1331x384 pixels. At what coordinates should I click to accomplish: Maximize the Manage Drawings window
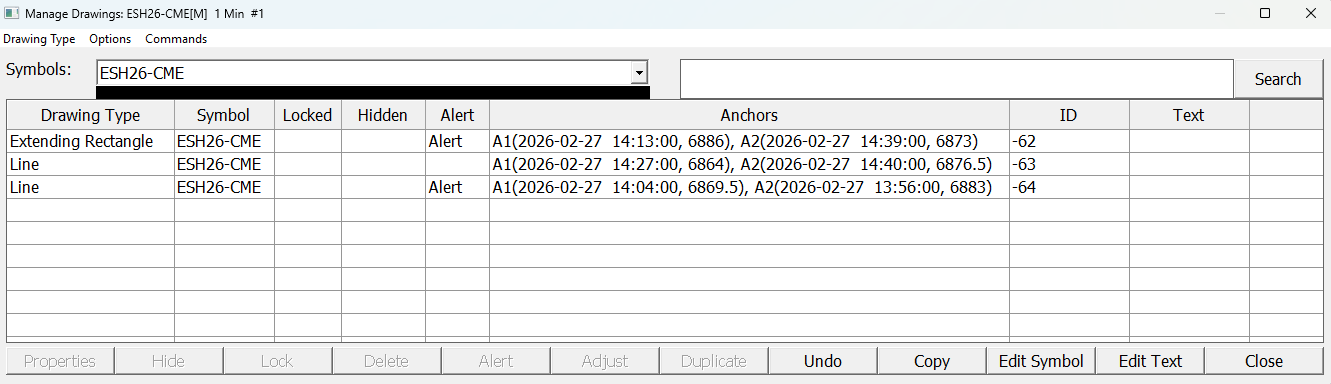(1265, 14)
